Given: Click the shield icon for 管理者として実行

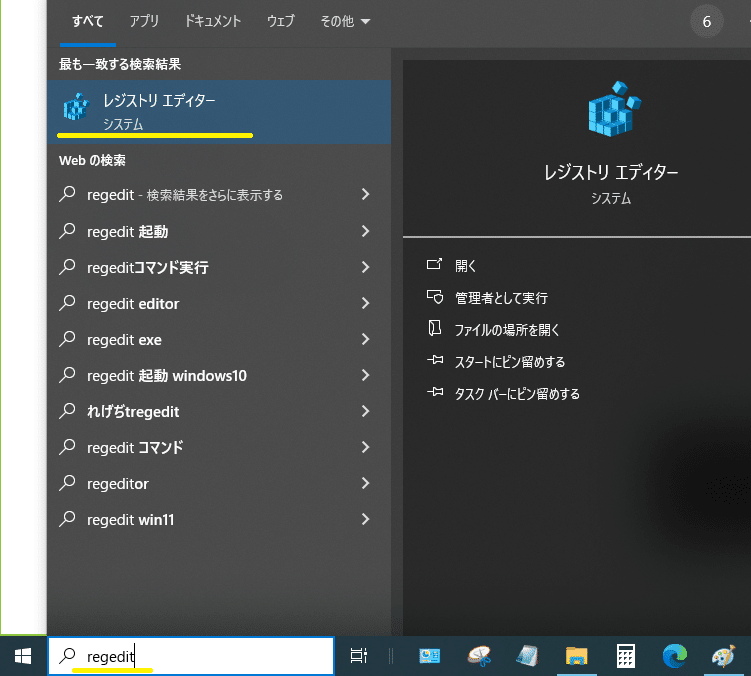Looking at the screenshot, I should coord(435,297).
